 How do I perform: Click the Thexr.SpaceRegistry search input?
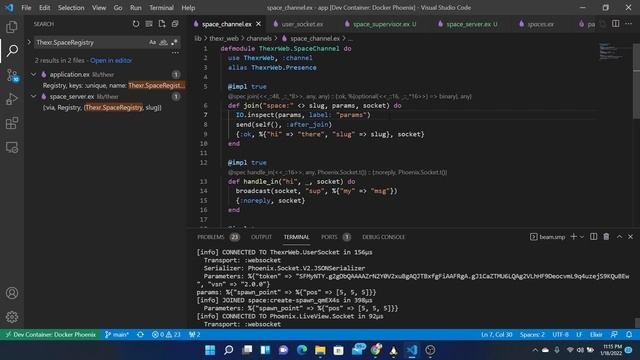pos(91,42)
